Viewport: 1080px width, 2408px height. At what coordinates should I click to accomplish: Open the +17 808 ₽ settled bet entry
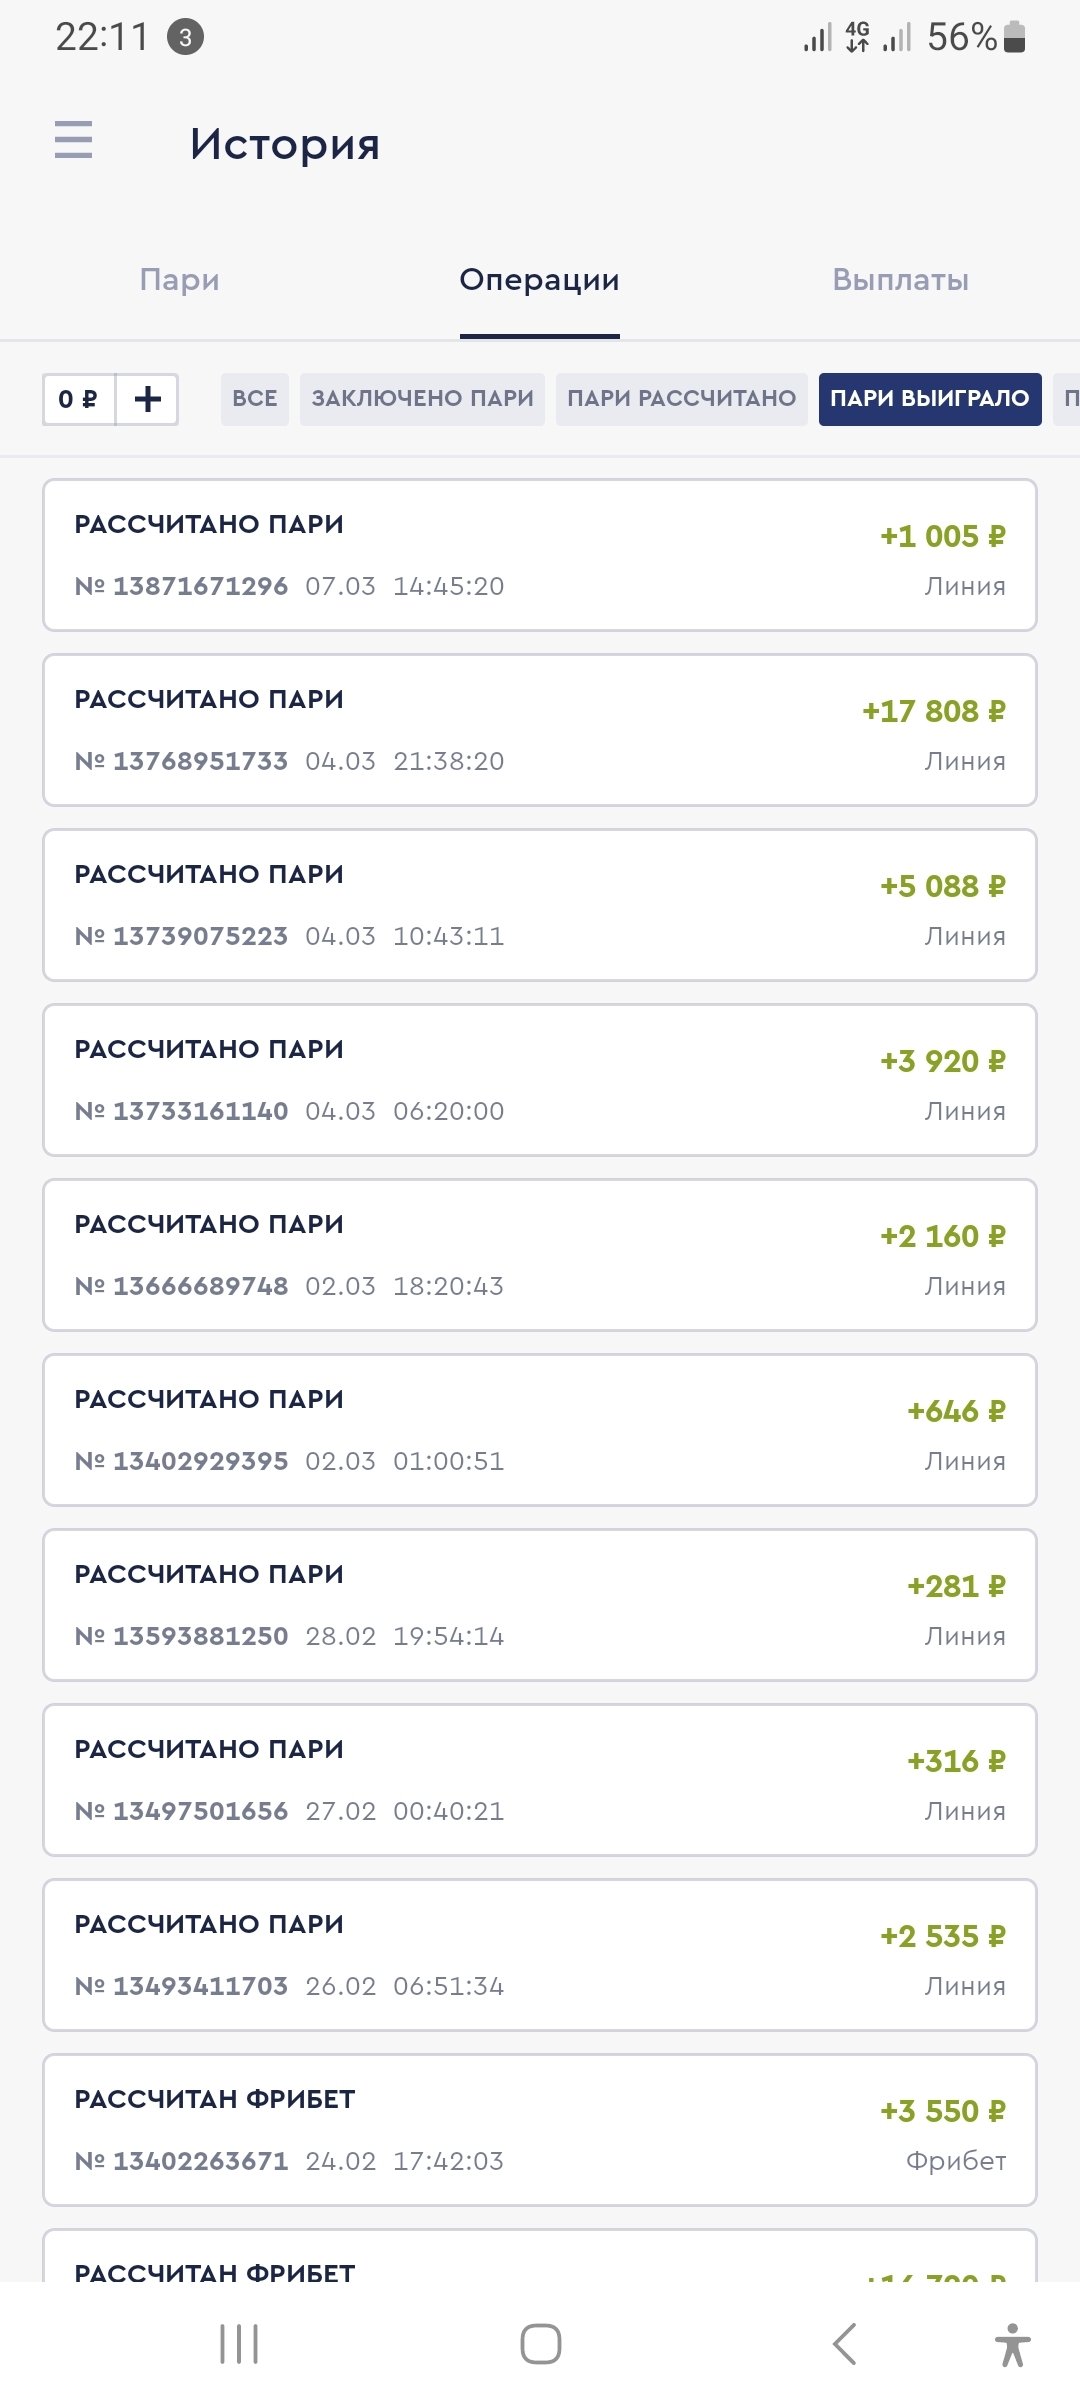click(539, 730)
